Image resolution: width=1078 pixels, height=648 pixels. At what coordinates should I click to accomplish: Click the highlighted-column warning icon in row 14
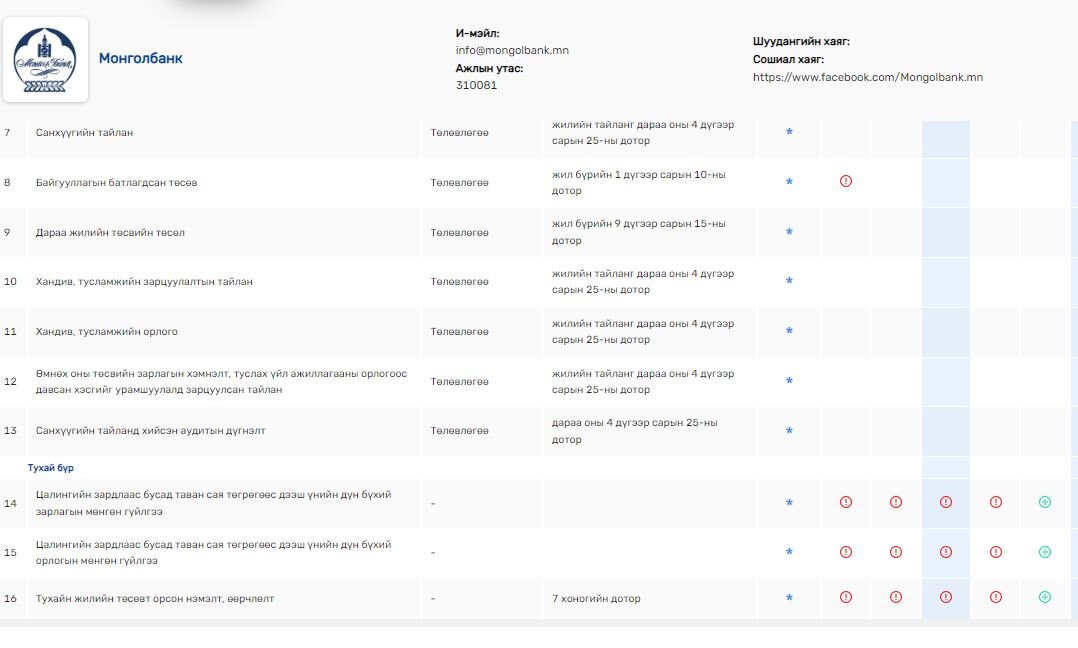(946, 502)
